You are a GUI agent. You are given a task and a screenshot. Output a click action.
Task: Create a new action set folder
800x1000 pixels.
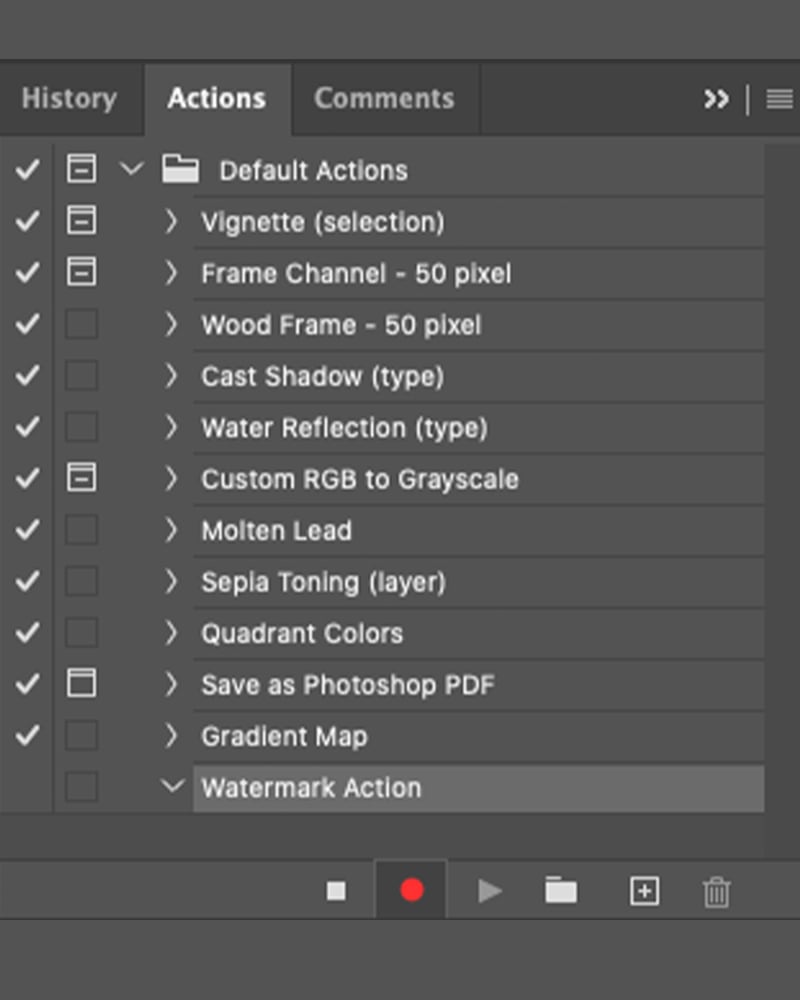tap(561, 890)
